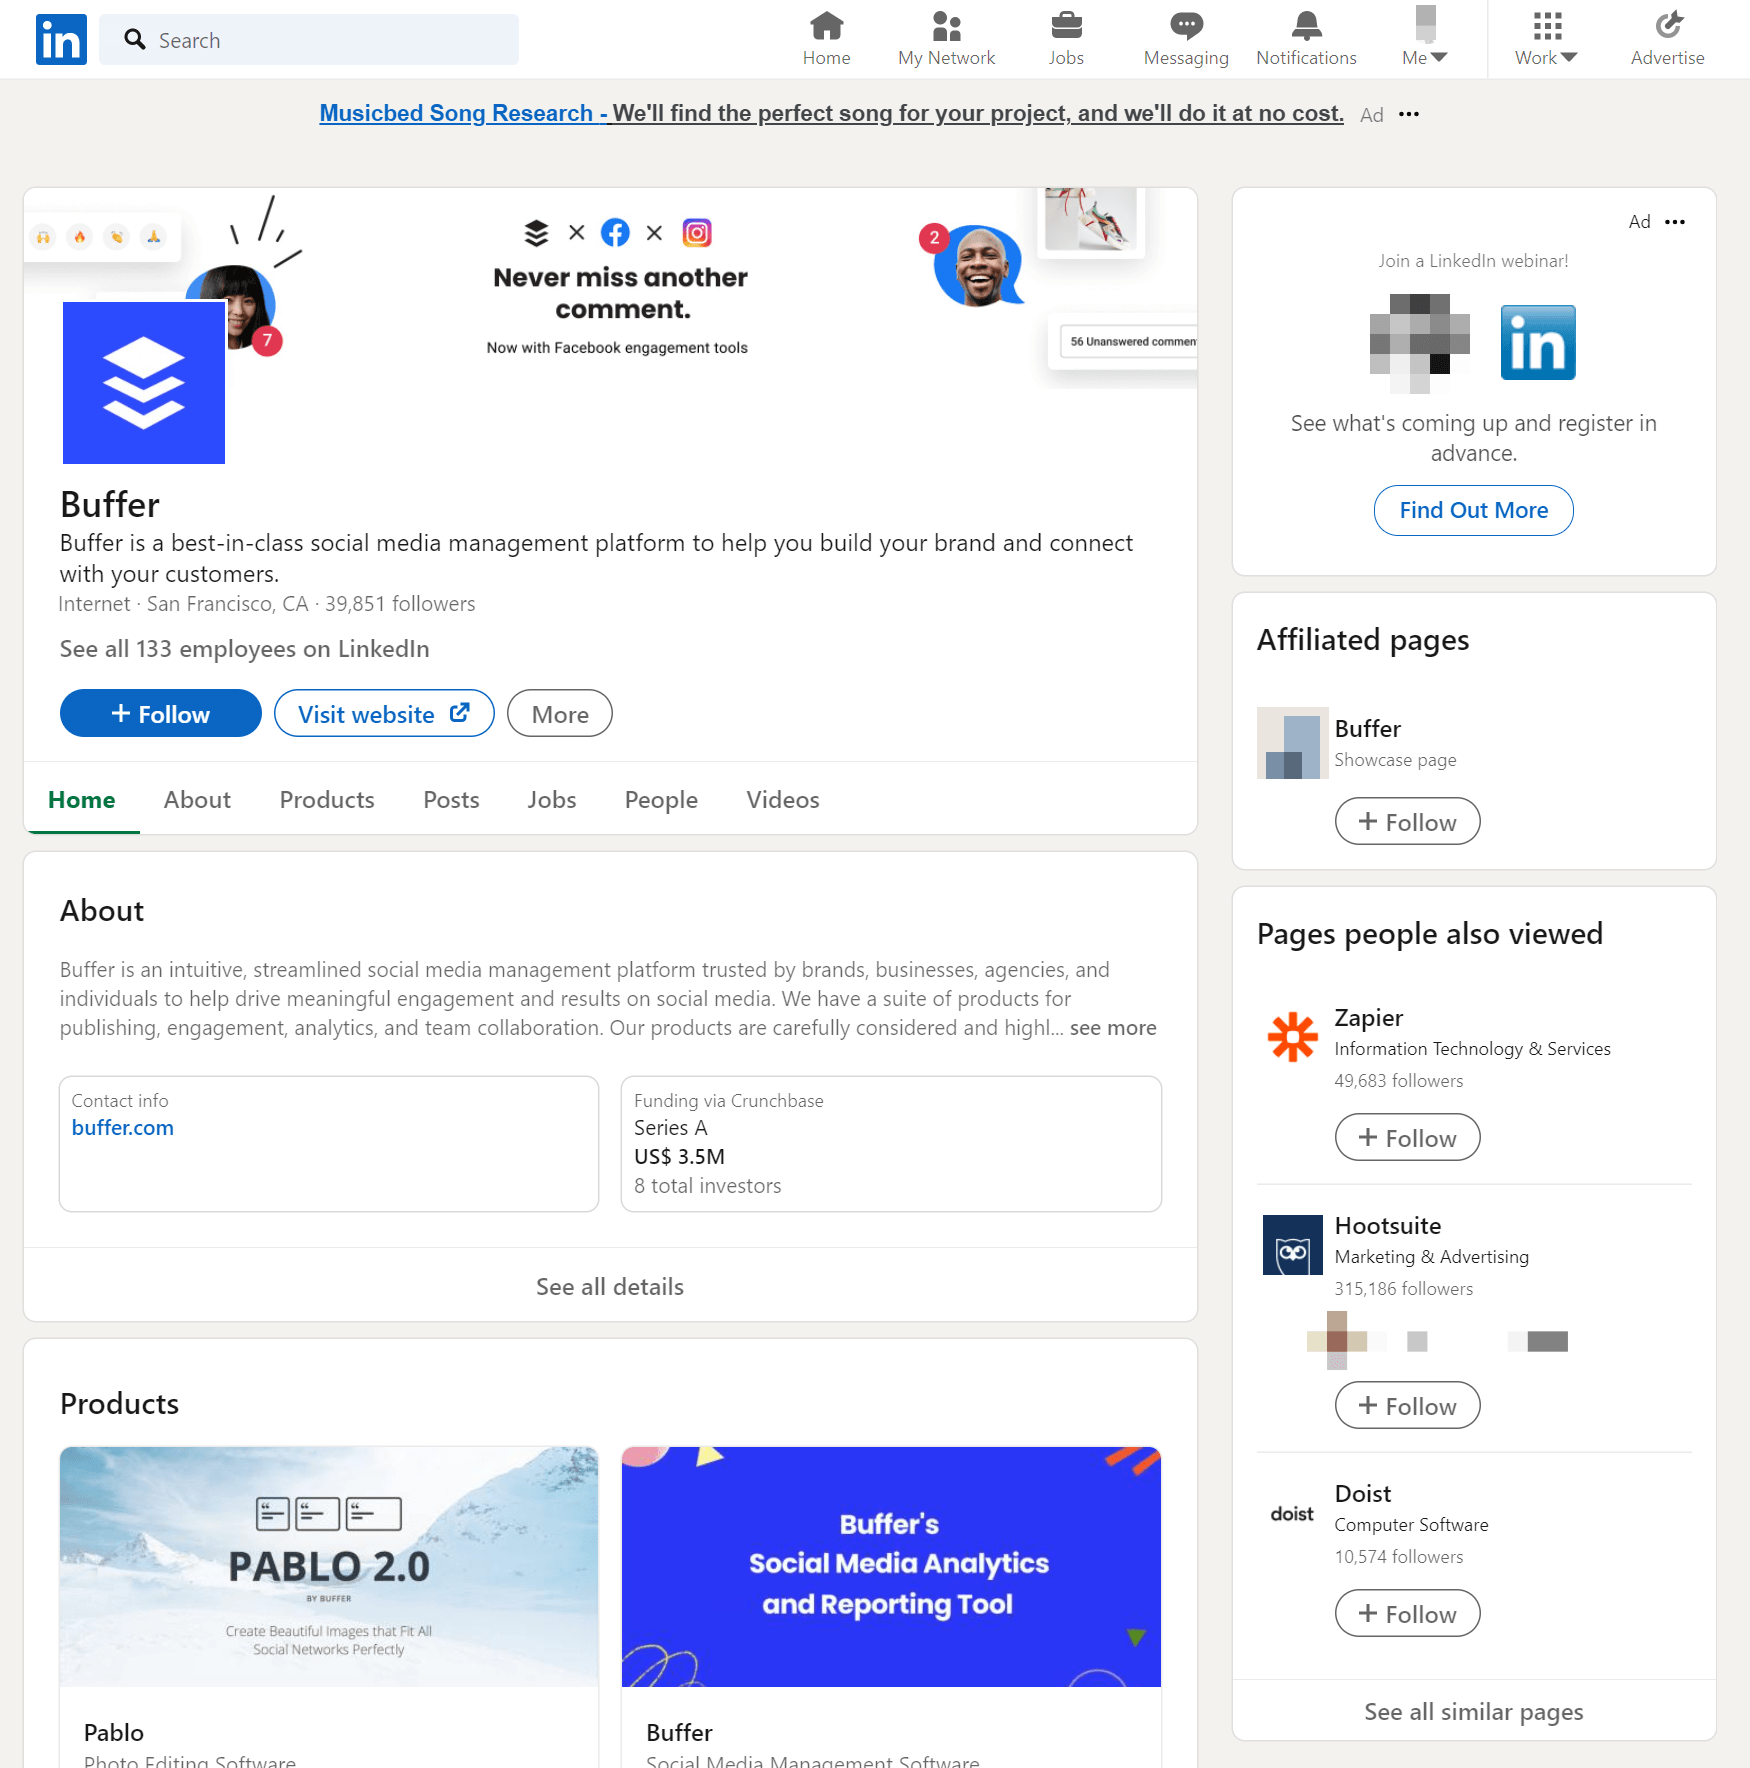Open options menu for Musicbed ad
The height and width of the screenshot is (1768, 1750).
pos(1409,114)
